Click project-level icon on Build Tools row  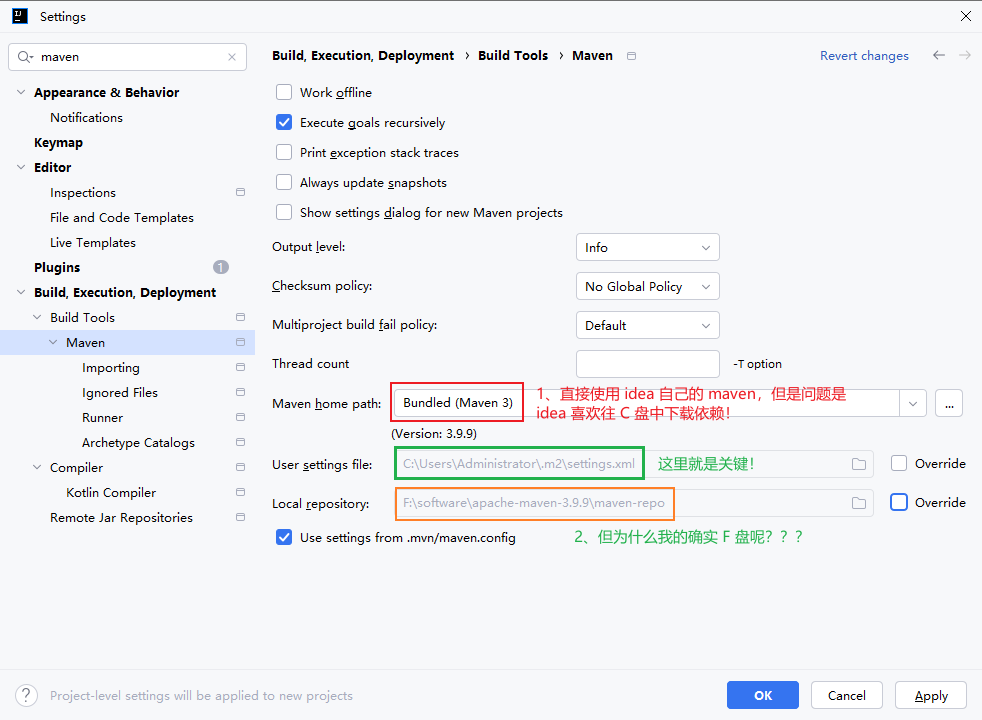(240, 317)
